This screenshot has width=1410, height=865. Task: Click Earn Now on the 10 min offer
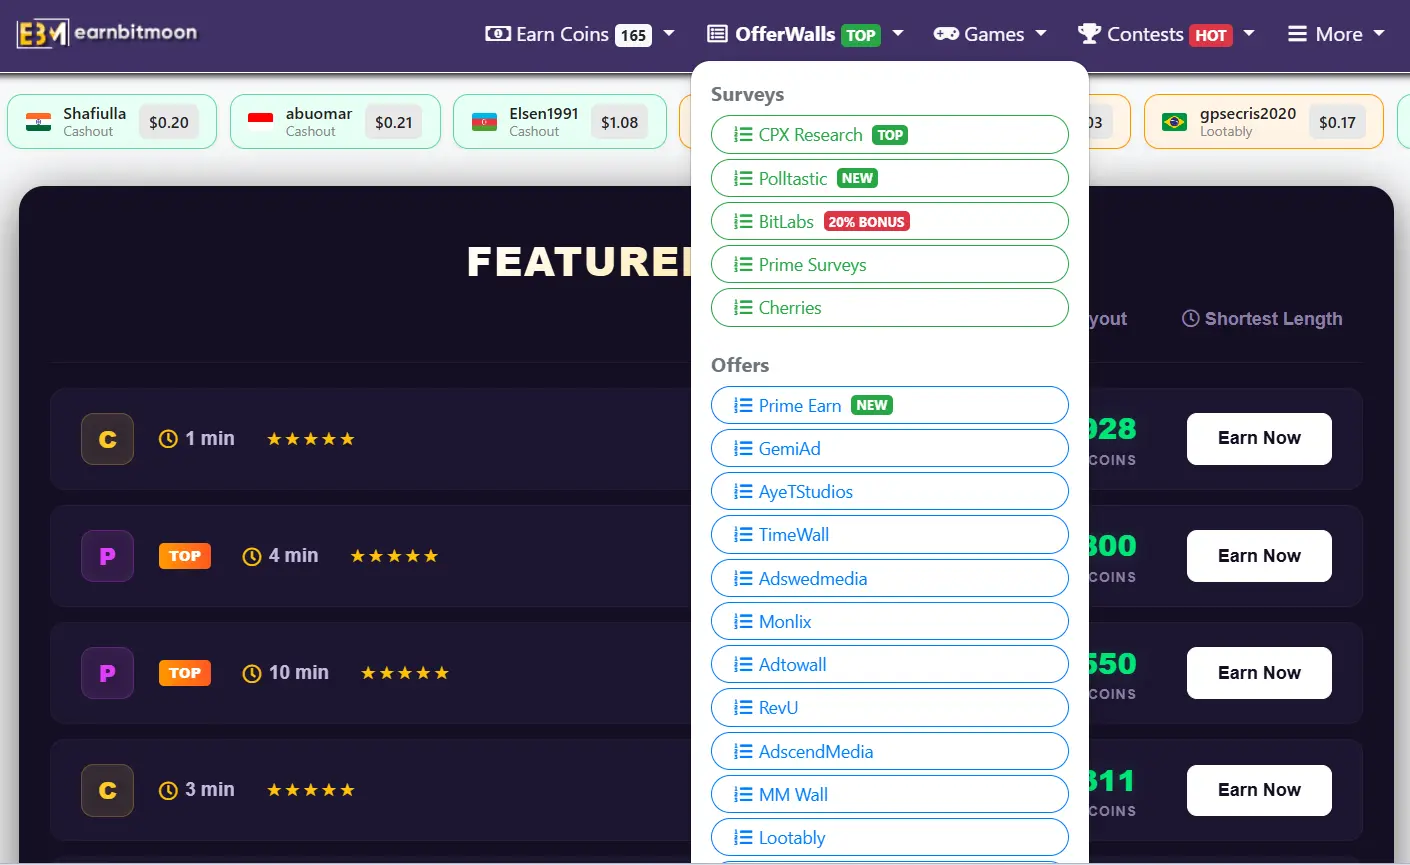coord(1259,673)
